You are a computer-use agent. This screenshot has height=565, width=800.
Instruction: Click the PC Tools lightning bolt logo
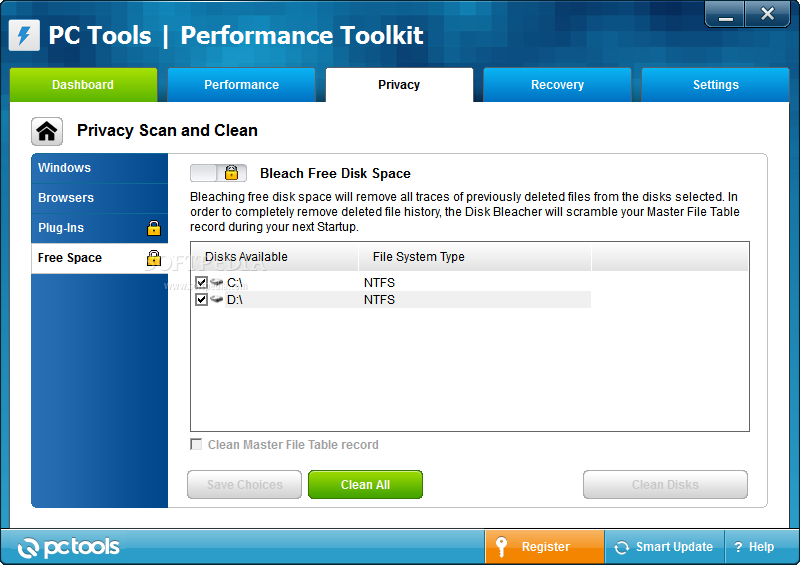(24, 35)
